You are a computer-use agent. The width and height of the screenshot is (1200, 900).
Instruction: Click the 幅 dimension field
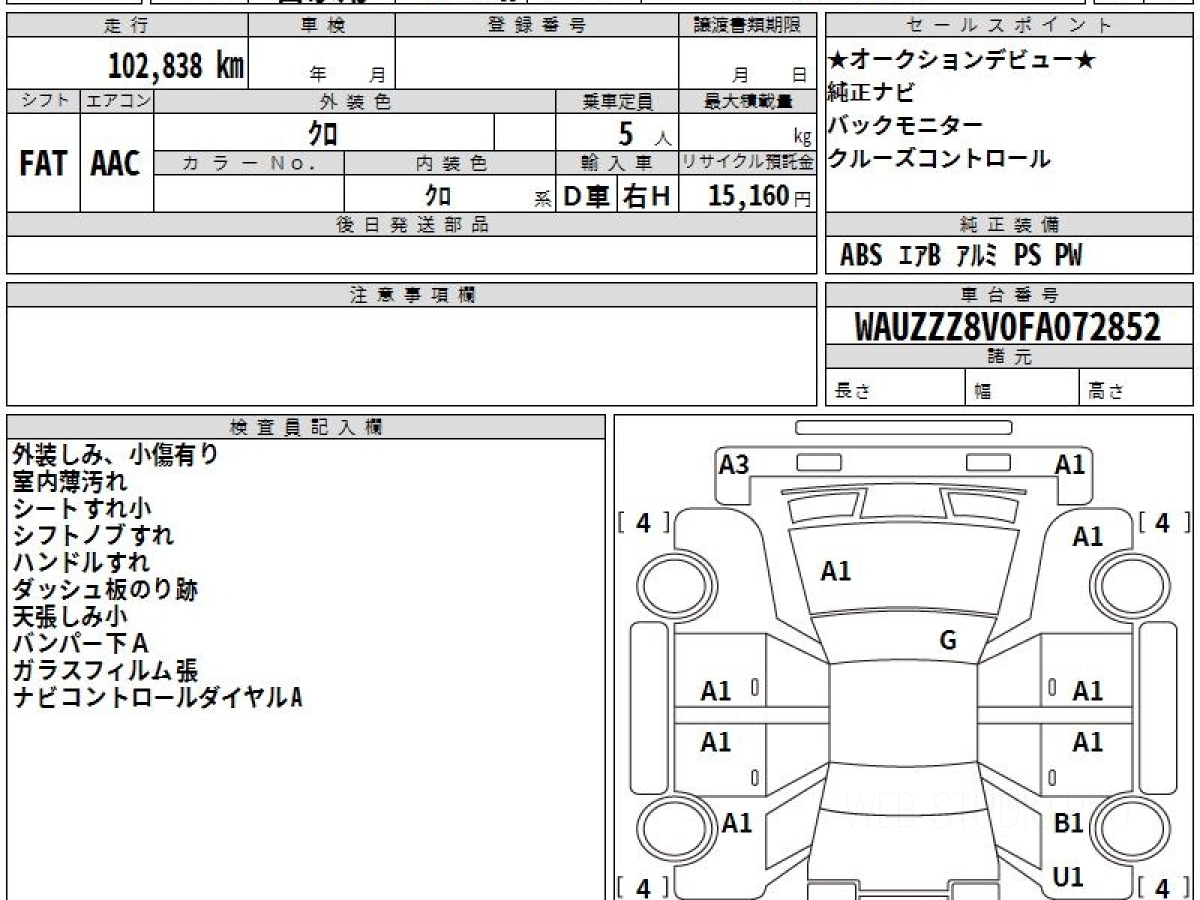(1022, 388)
